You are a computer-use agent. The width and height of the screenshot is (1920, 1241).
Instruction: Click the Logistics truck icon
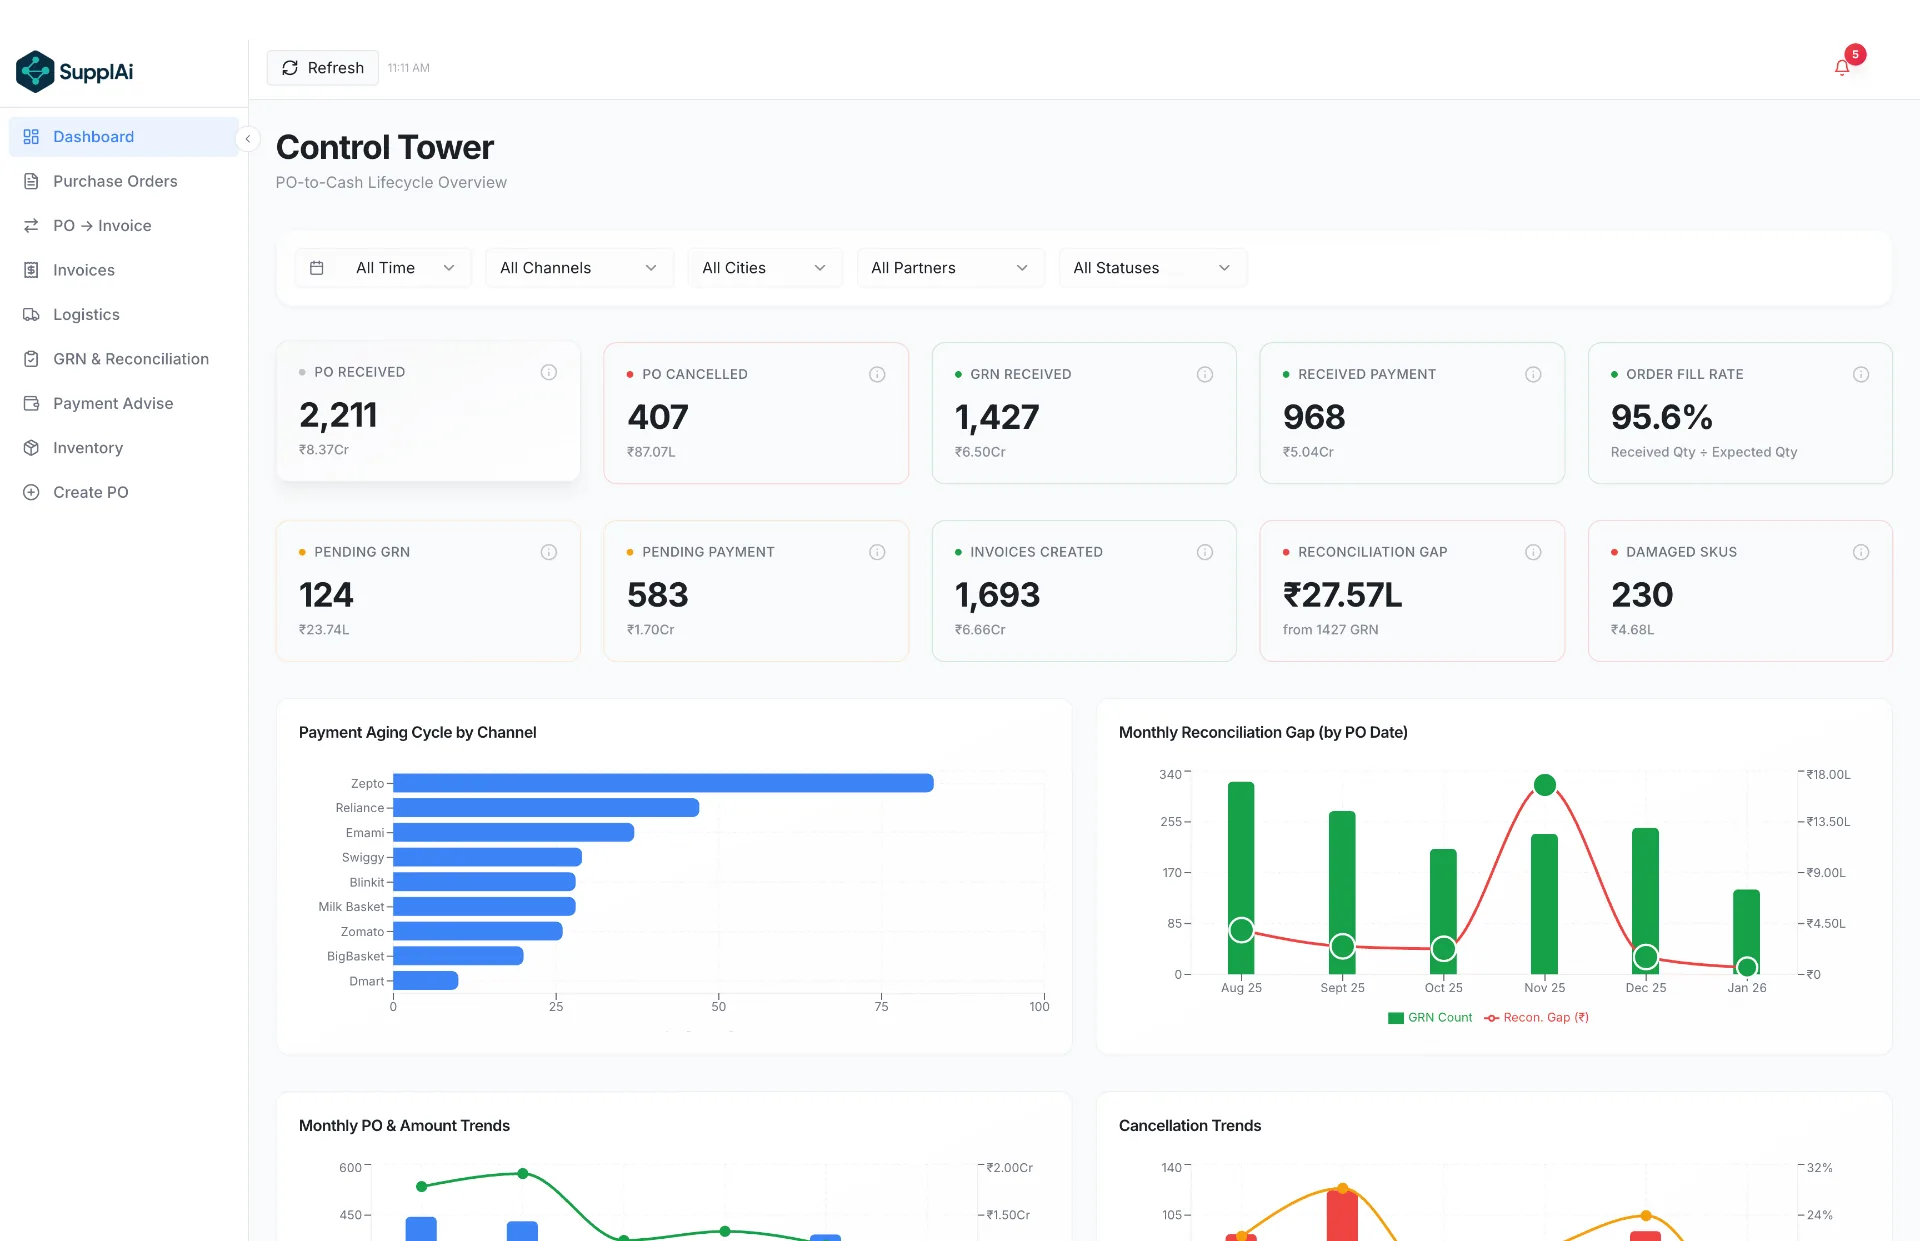click(x=31, y=314)
